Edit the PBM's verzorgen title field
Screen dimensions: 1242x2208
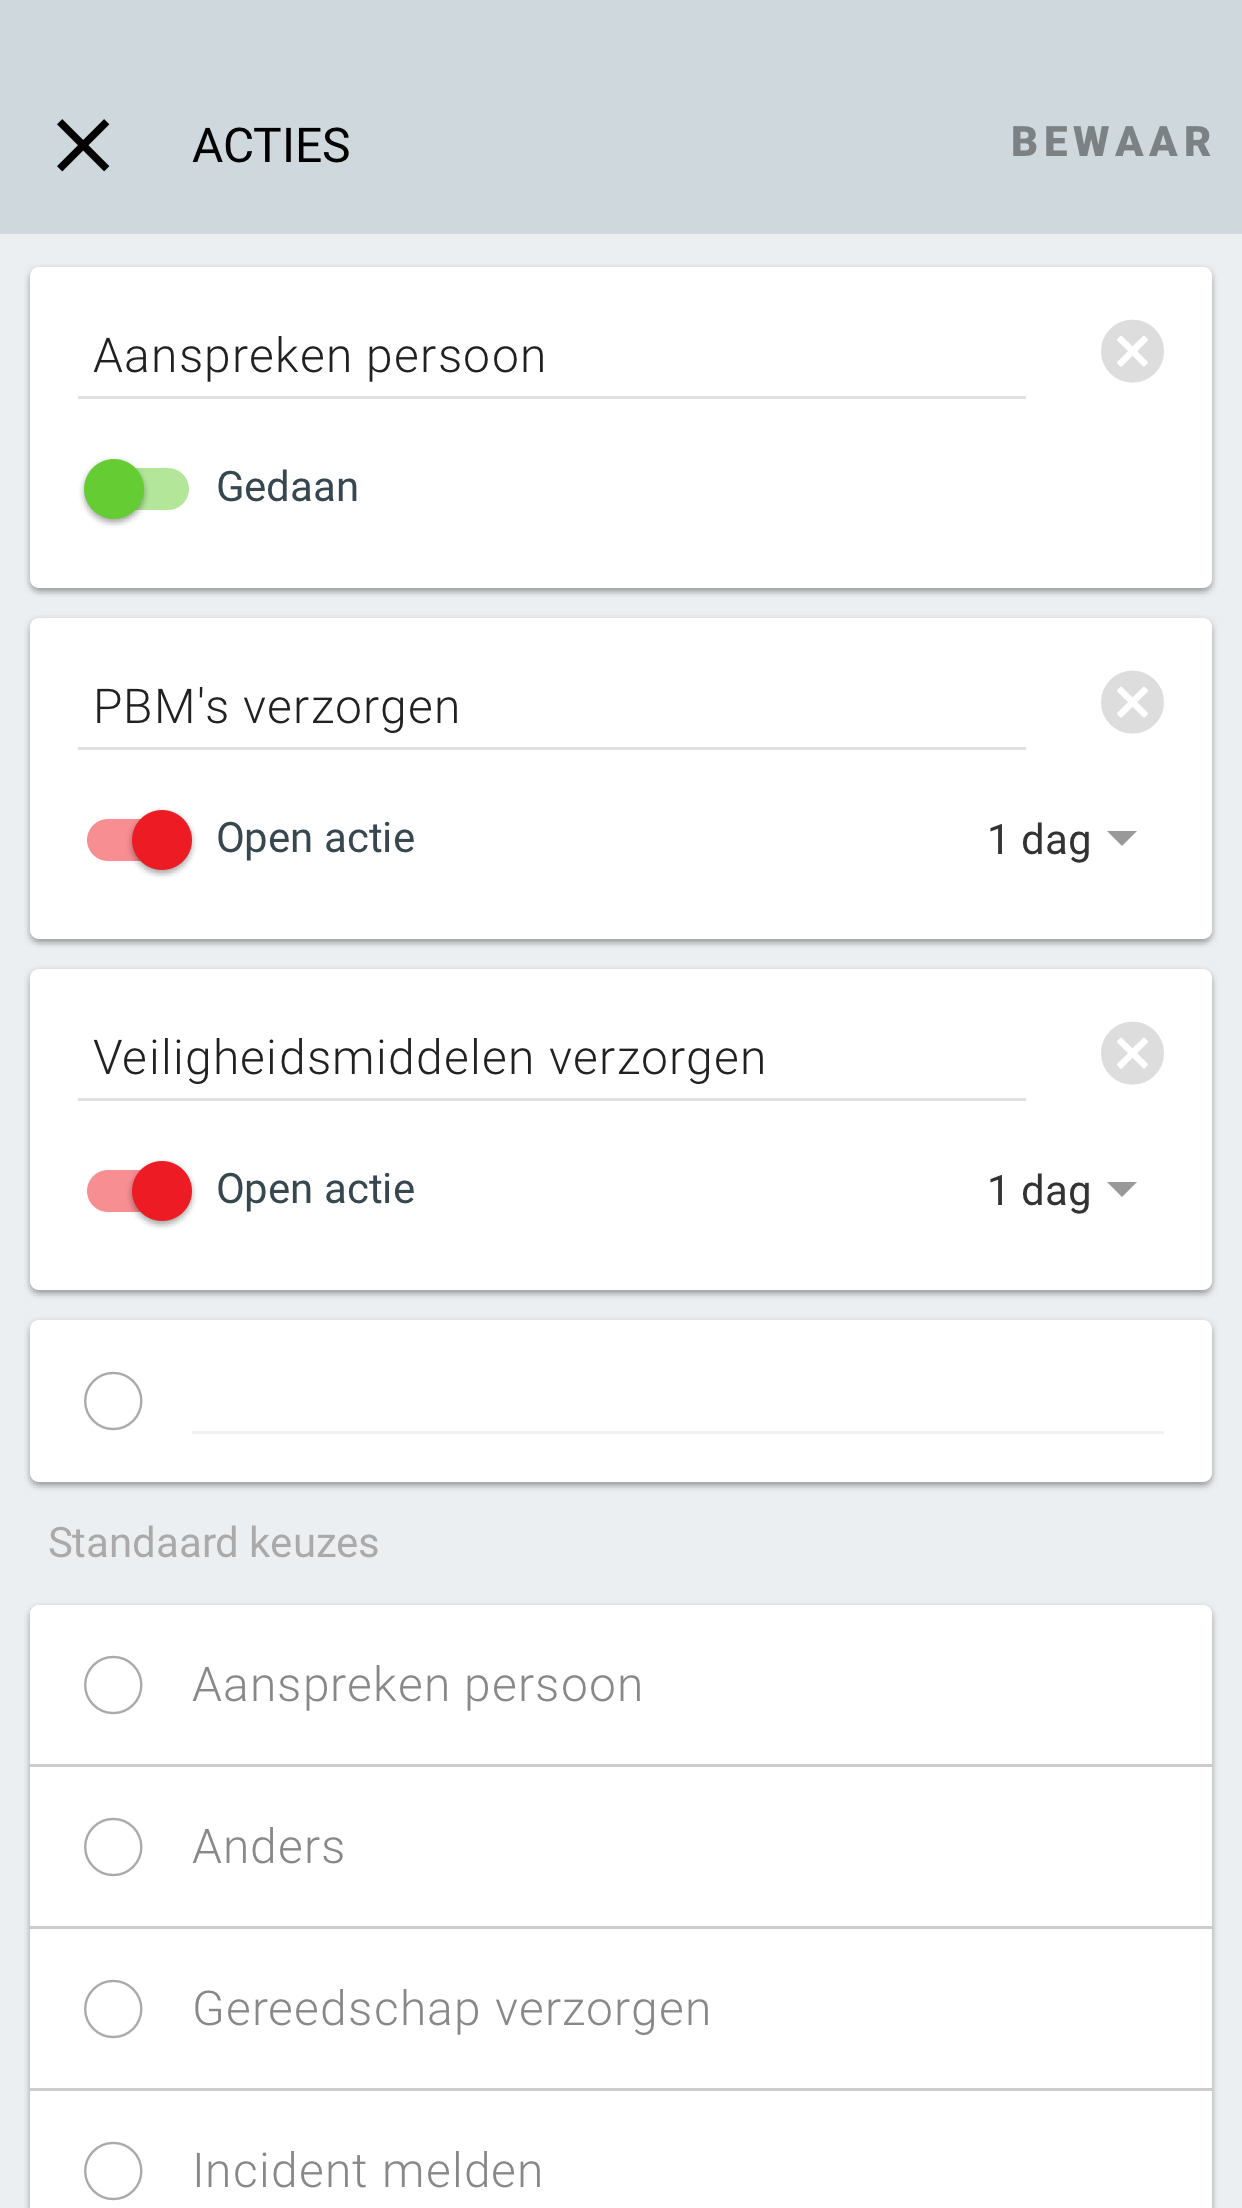click(552, 709)
